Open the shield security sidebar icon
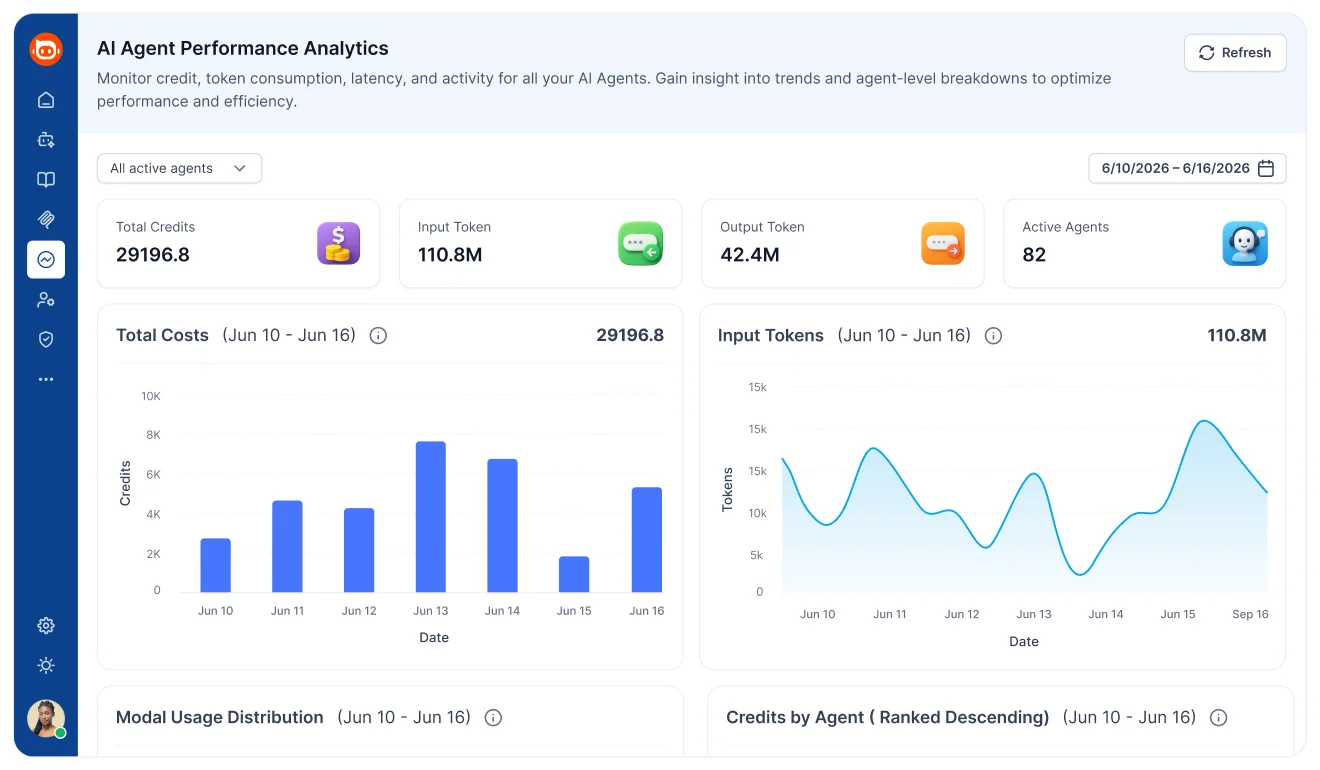1320x770 pixels. [46, 340]
